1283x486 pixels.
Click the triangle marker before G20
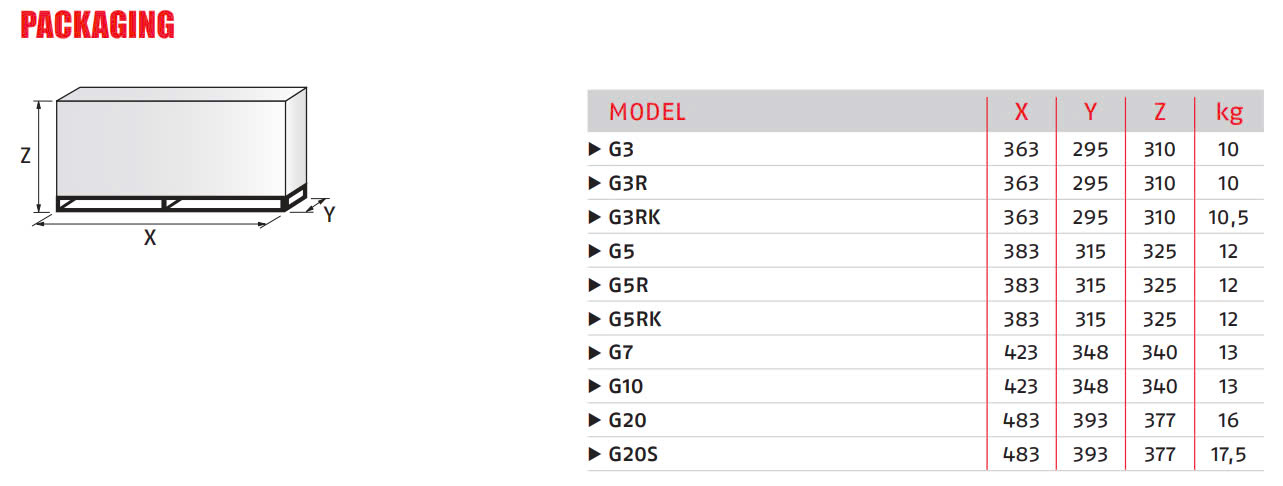coord(595,421)
